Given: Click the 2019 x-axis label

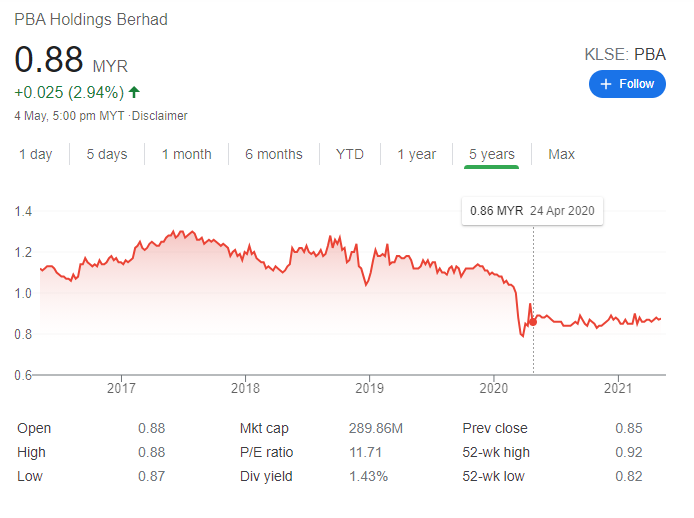Looking at the screenshot, I should pos(370,388).
